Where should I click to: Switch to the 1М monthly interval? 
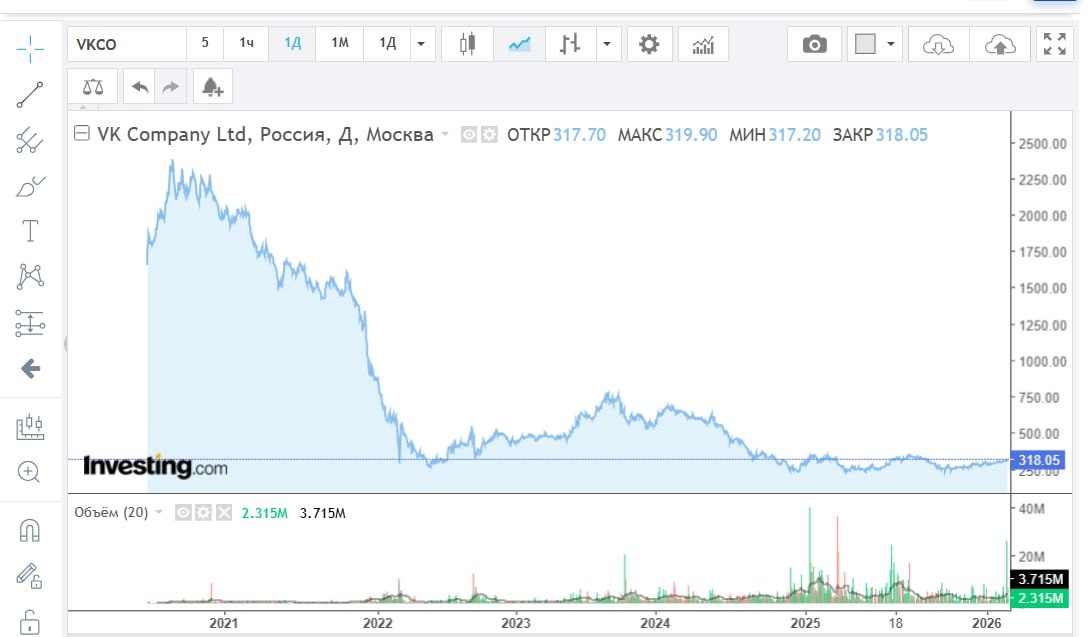point(340,43)
